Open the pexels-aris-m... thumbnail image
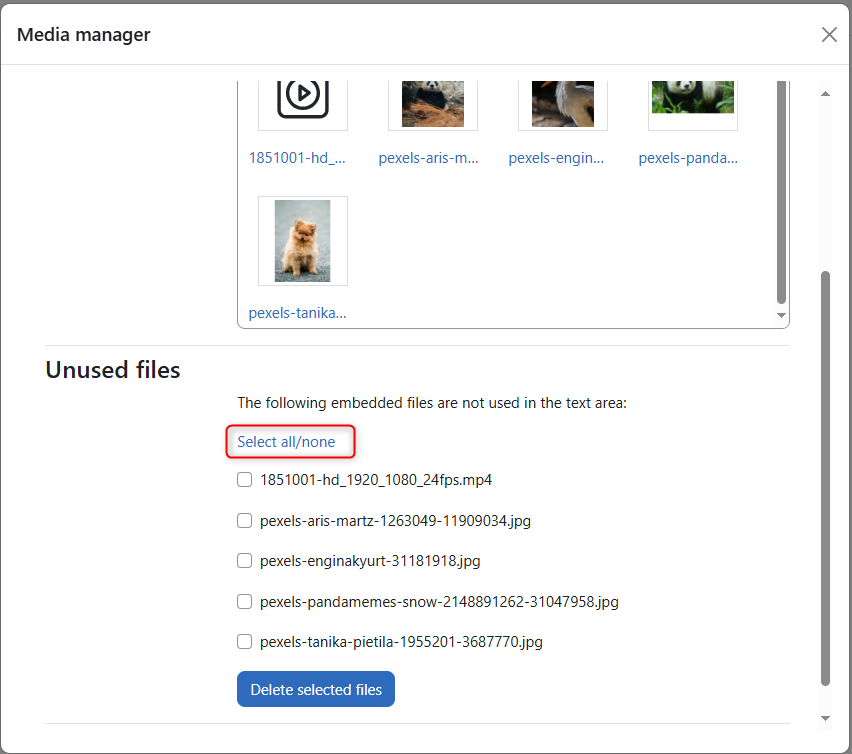Image resolution: width=852 pixels, height=754 pixels. click(x=433, y=104)
